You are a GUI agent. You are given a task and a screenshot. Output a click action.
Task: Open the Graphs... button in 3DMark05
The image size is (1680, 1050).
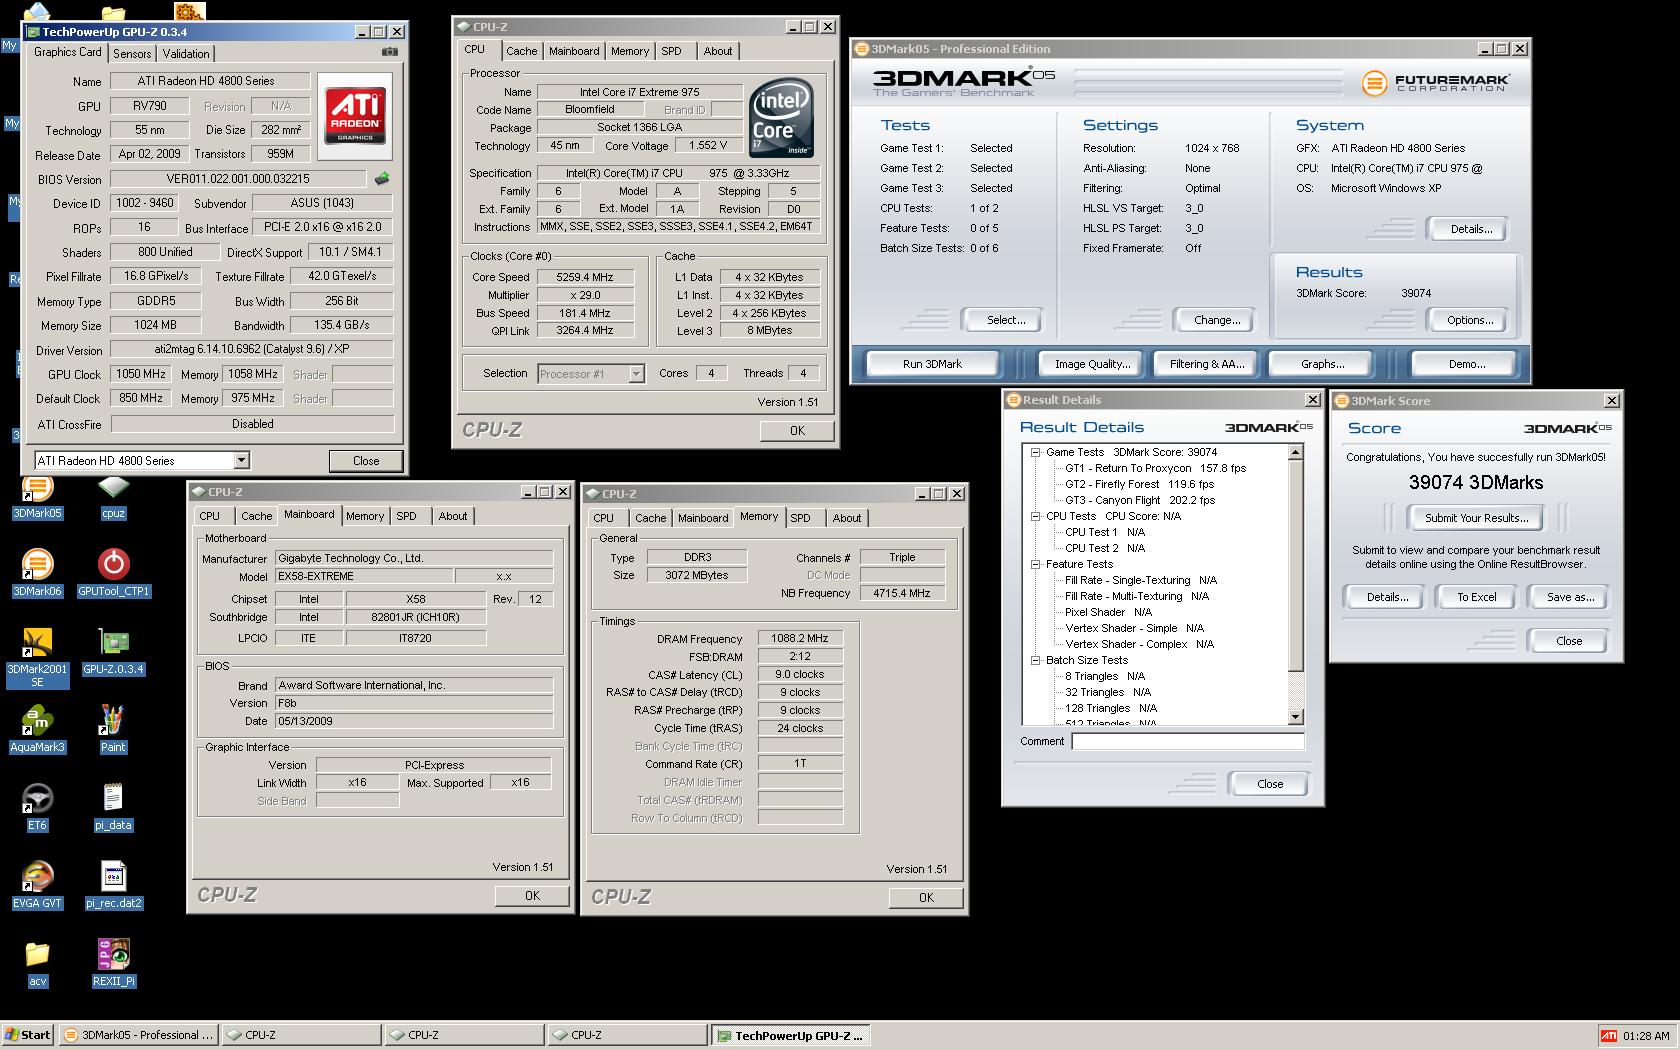pos(1322,364)
